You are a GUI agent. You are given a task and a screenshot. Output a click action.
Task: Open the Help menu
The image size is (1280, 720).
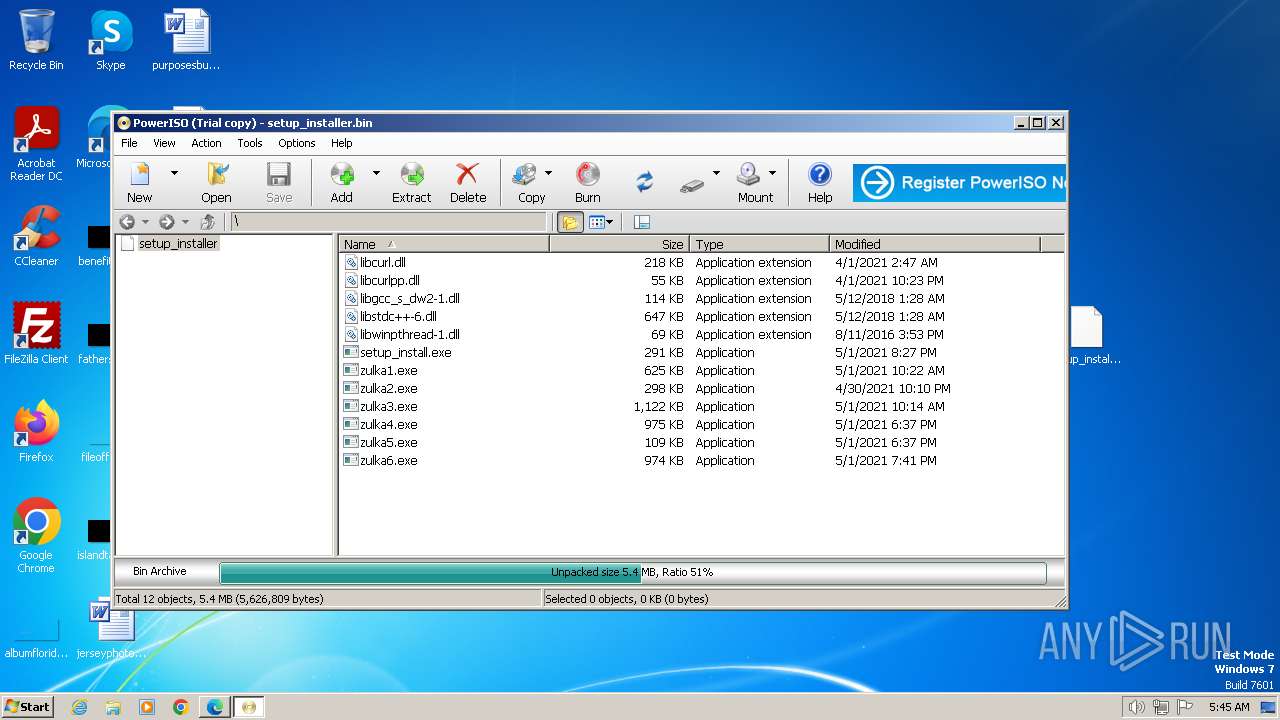tap(342, 143)
